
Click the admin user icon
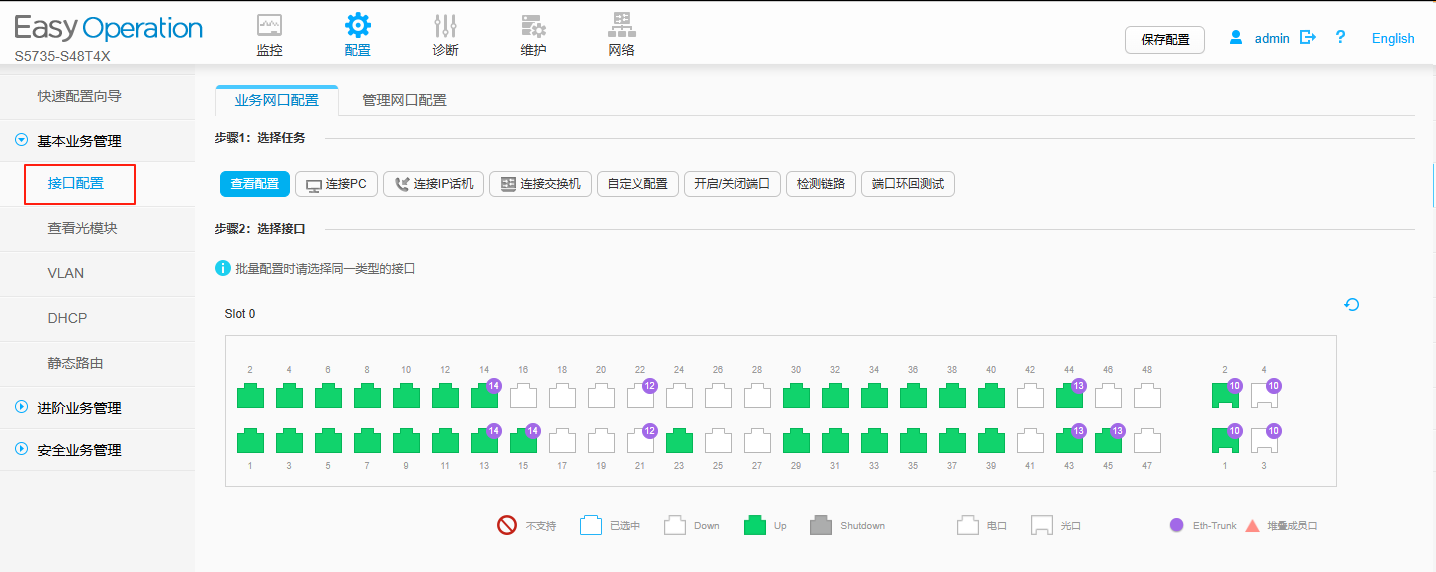[x=1236, y=37]
